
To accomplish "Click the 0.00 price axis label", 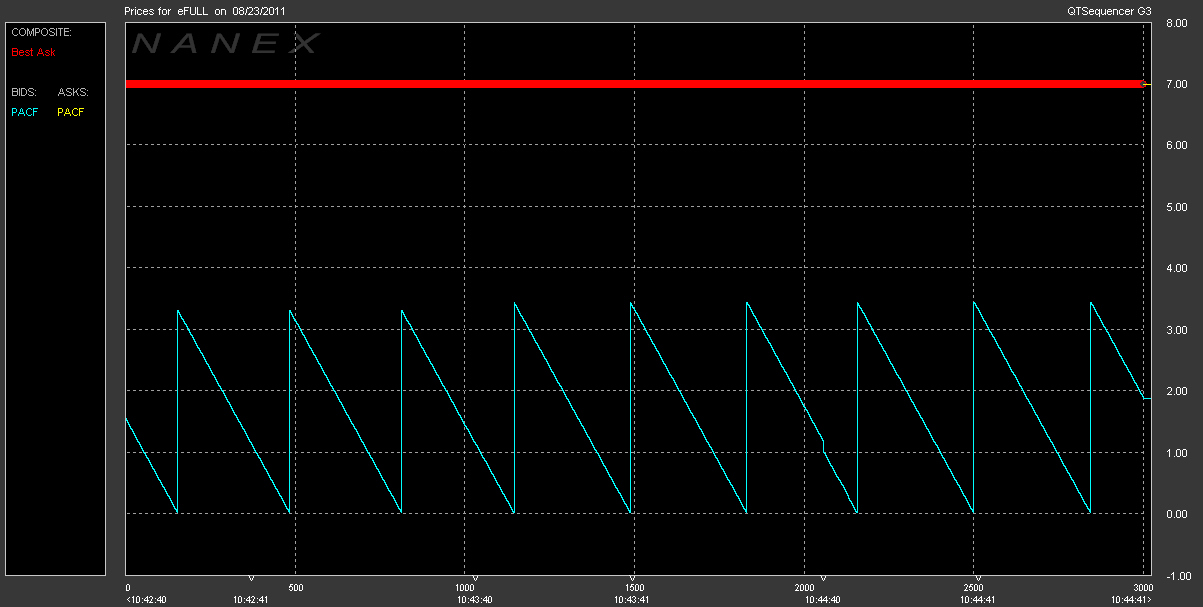I will point(1177,515).
